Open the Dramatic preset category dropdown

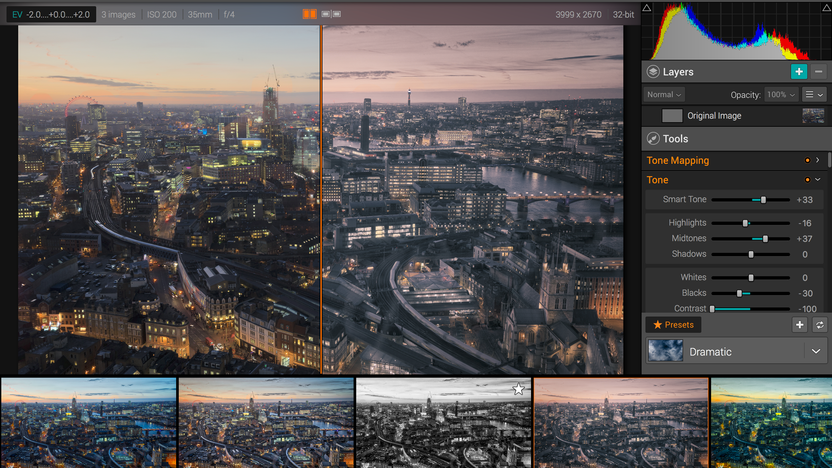click(816, 351)
